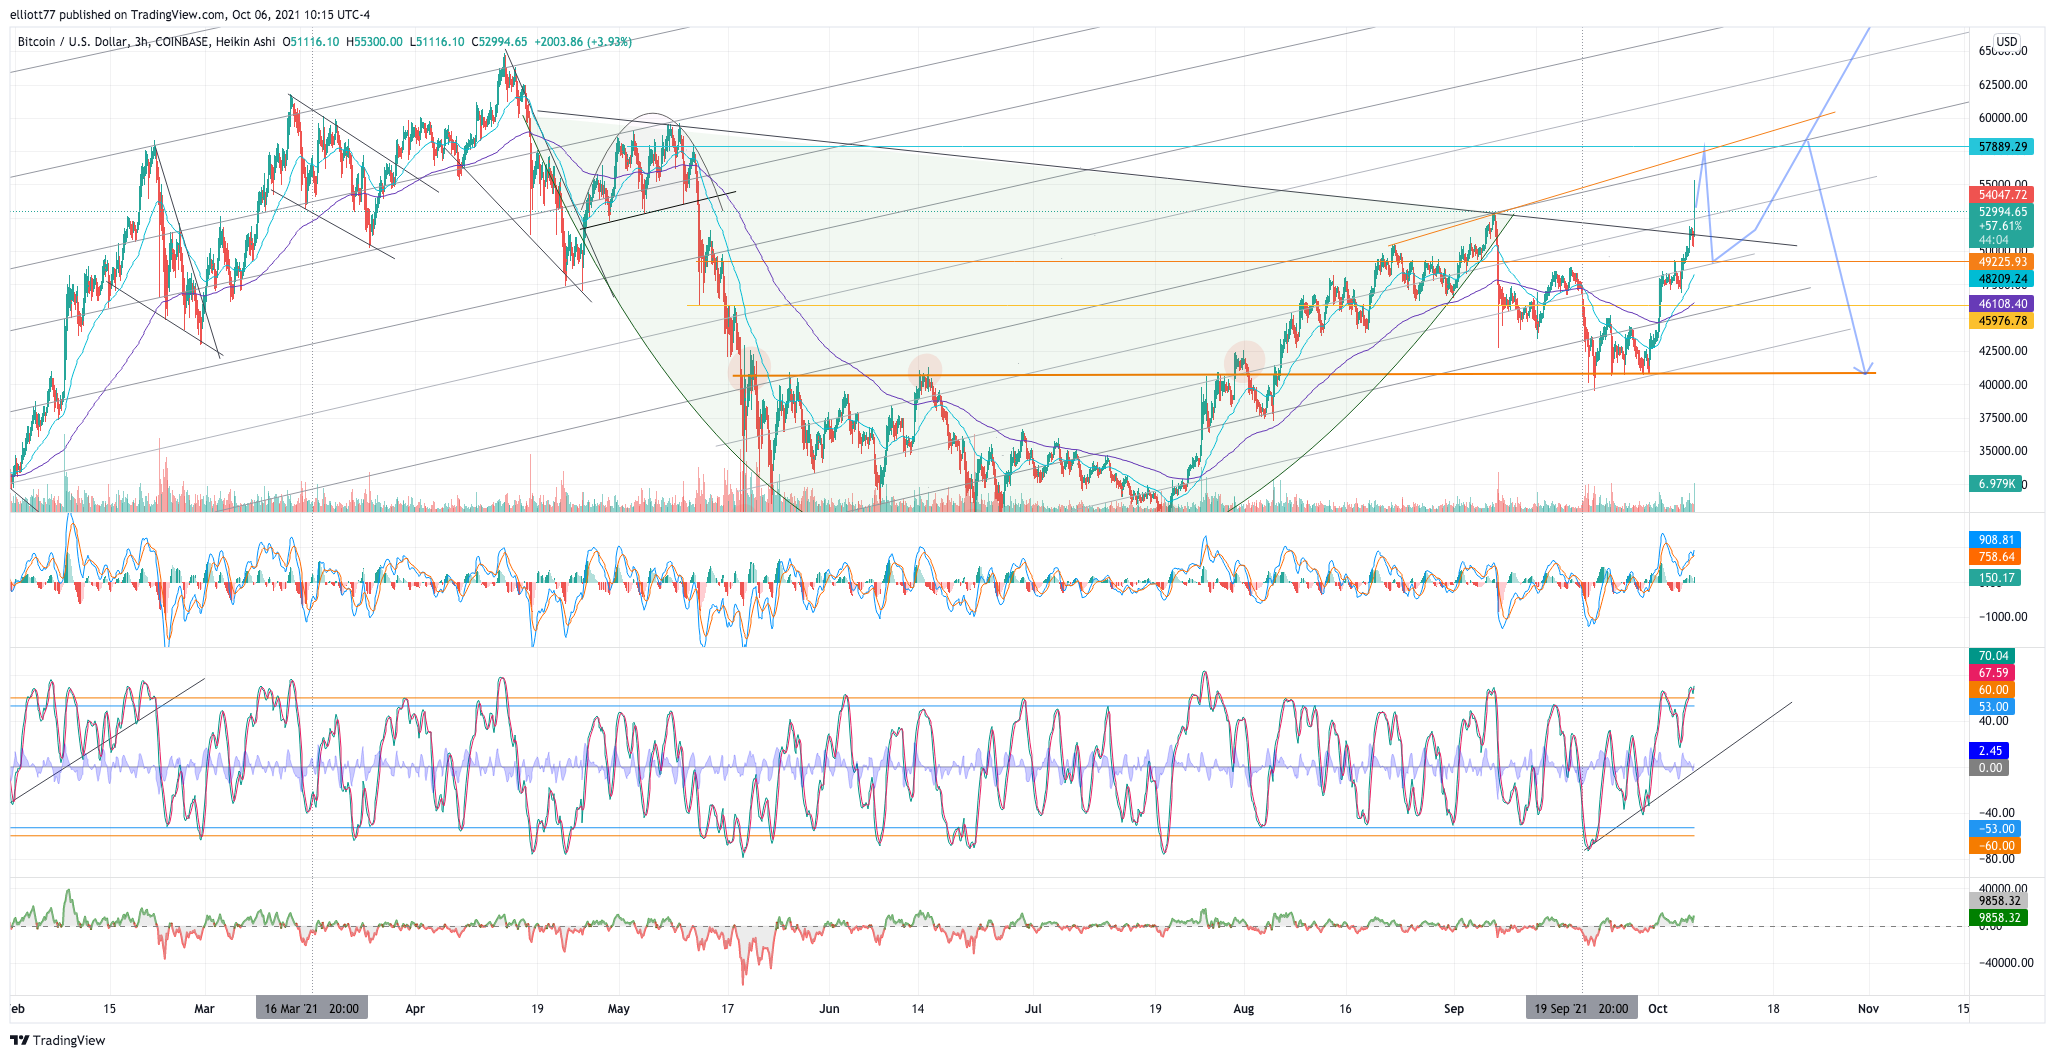Click the Aug label on time axis
The image size is (2055, 1058).
tap(1244, 1009)
